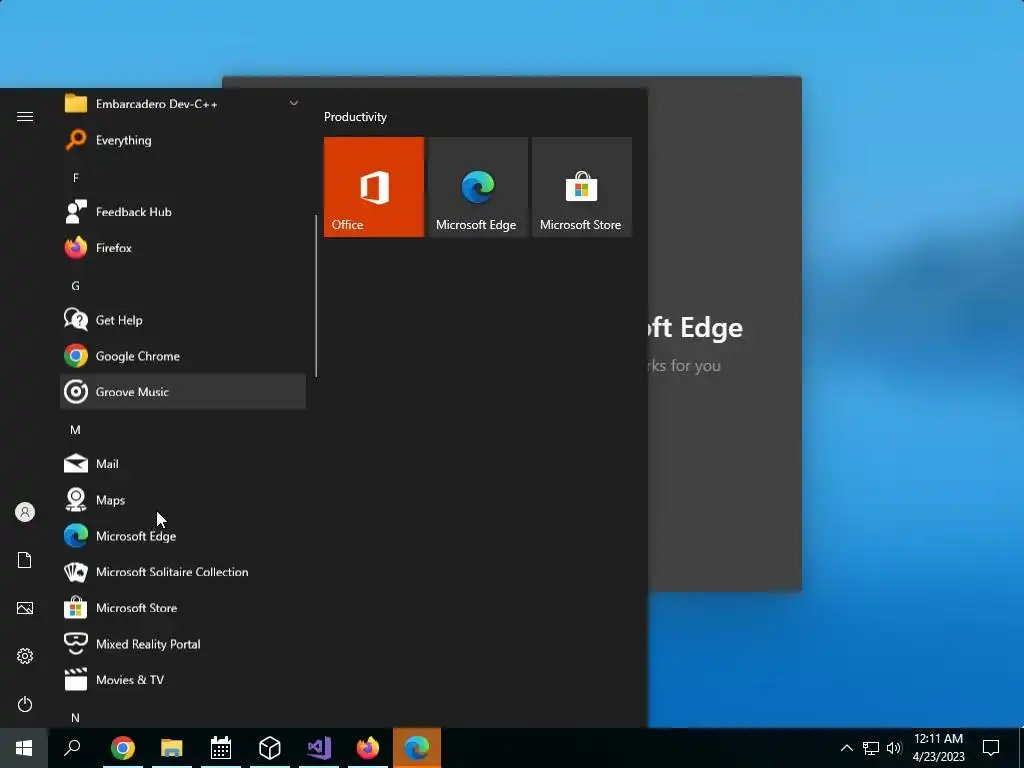Open the clock showing 12:11 AM

coord(938,748)
